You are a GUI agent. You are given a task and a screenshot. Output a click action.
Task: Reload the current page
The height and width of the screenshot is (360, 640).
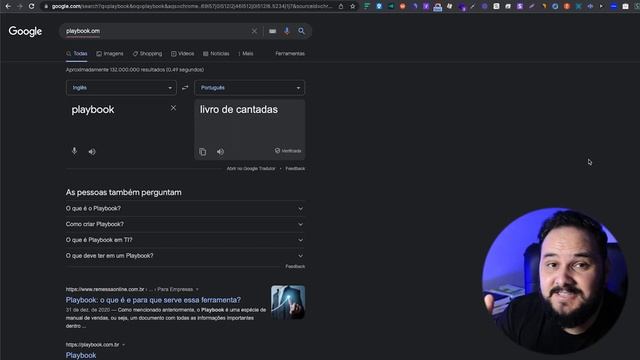click(31, 6)
